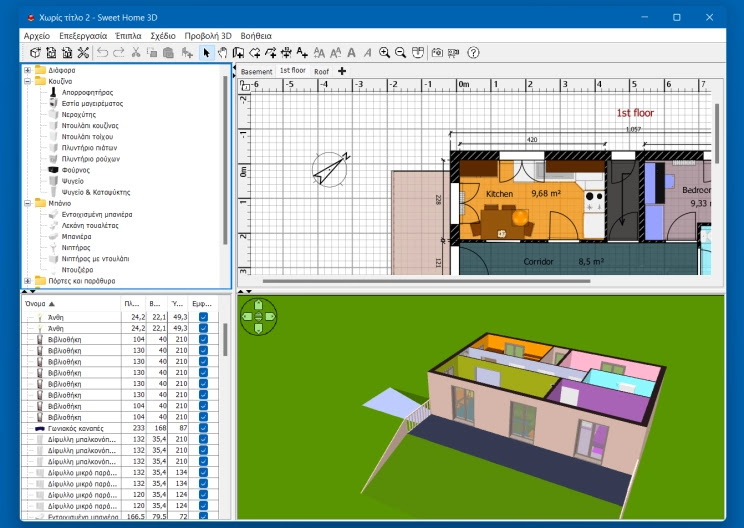
Task: Click the catalog tree's vertical scrollbar
Action: pos(225,160)
